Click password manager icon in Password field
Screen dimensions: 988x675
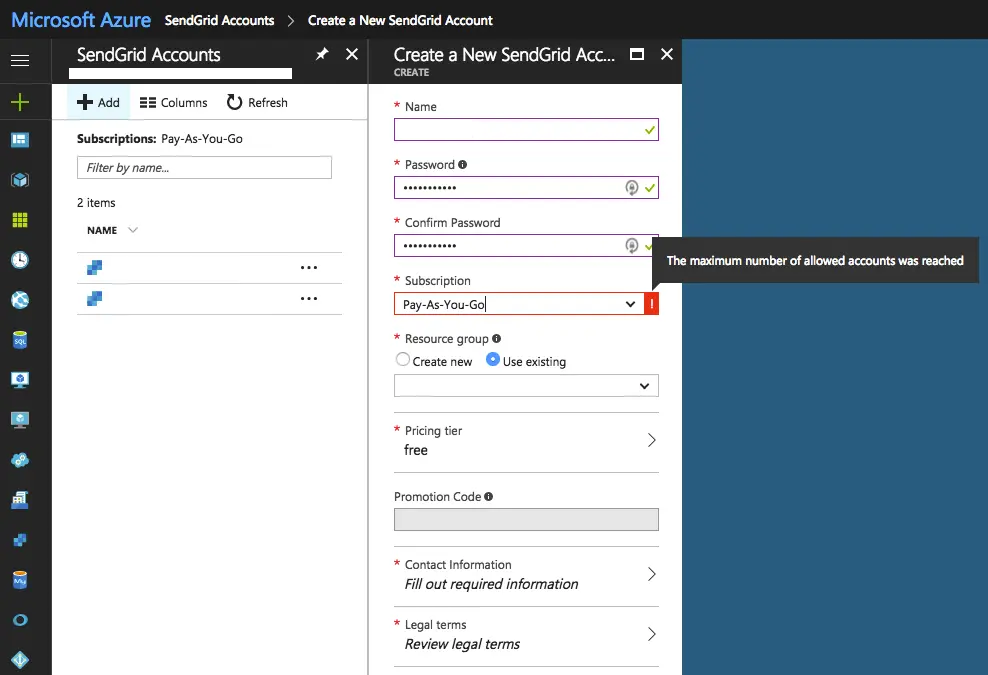tap(631, 188)
